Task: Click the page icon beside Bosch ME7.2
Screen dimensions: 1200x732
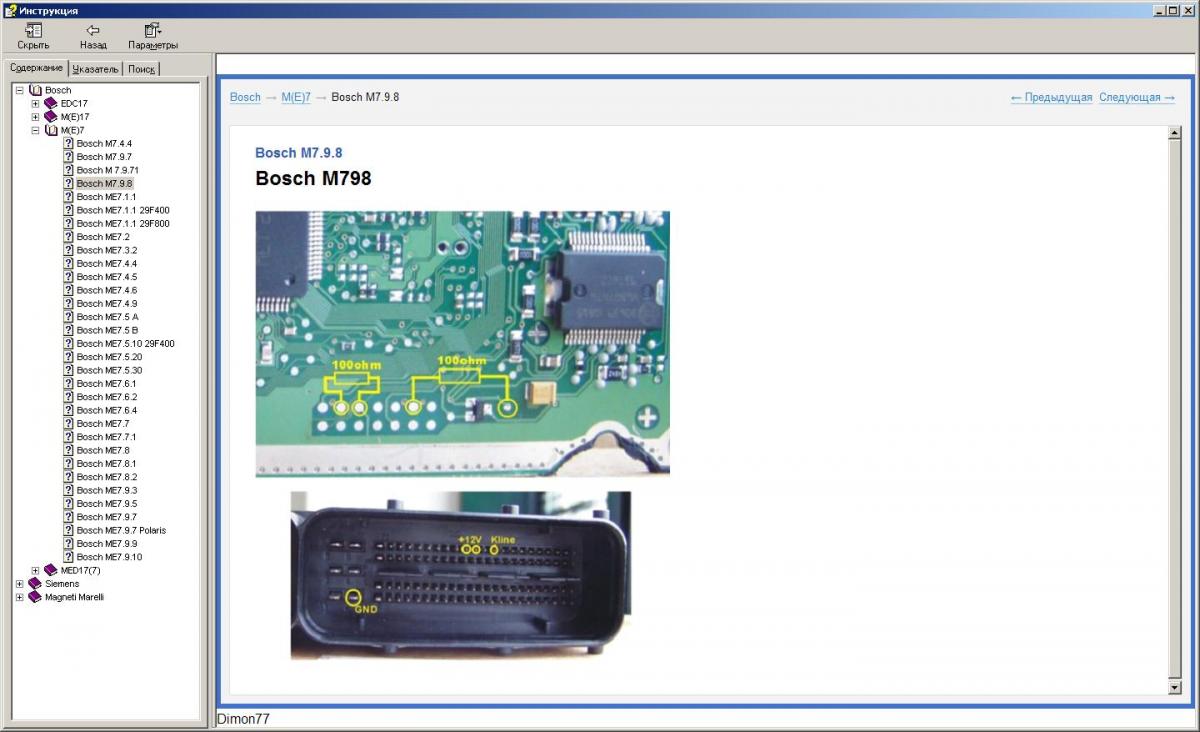Action: [68, 237]
